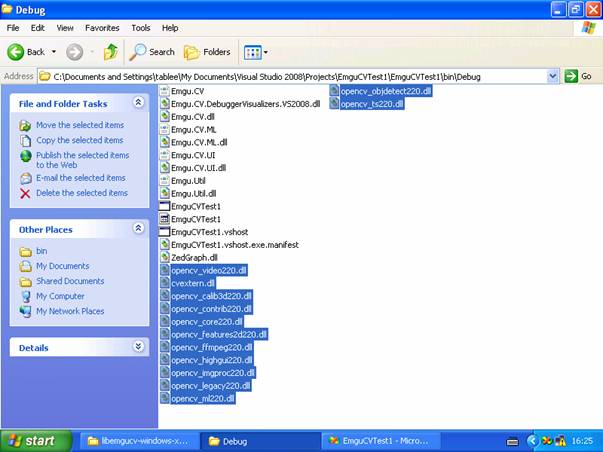Viewport: 603px width, 452px height.
Task: Expand the Address bar dropdown arrow
Action: (x=553, y=76)
